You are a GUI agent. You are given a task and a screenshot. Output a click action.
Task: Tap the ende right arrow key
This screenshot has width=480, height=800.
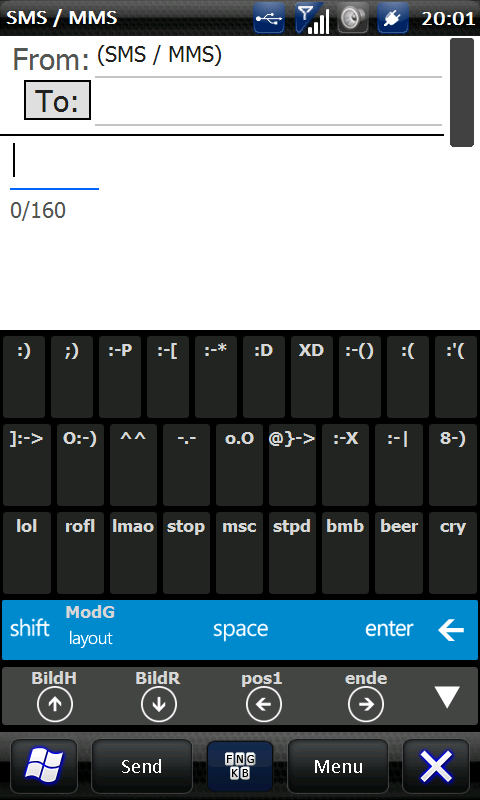(366, 695)
